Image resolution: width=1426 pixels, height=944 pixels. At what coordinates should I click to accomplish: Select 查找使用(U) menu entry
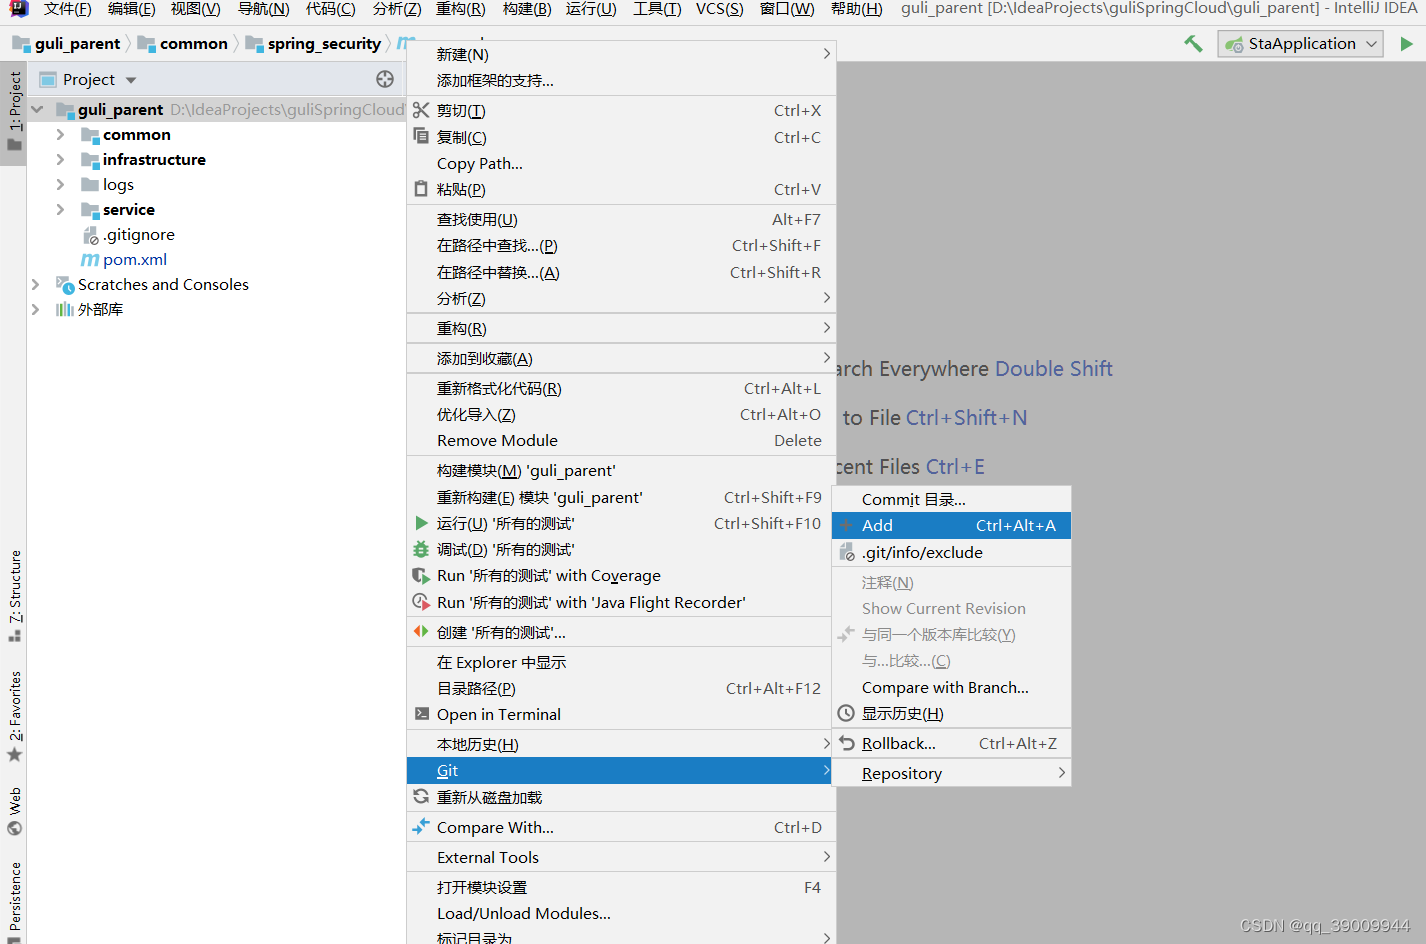click(x=621, y=219)
